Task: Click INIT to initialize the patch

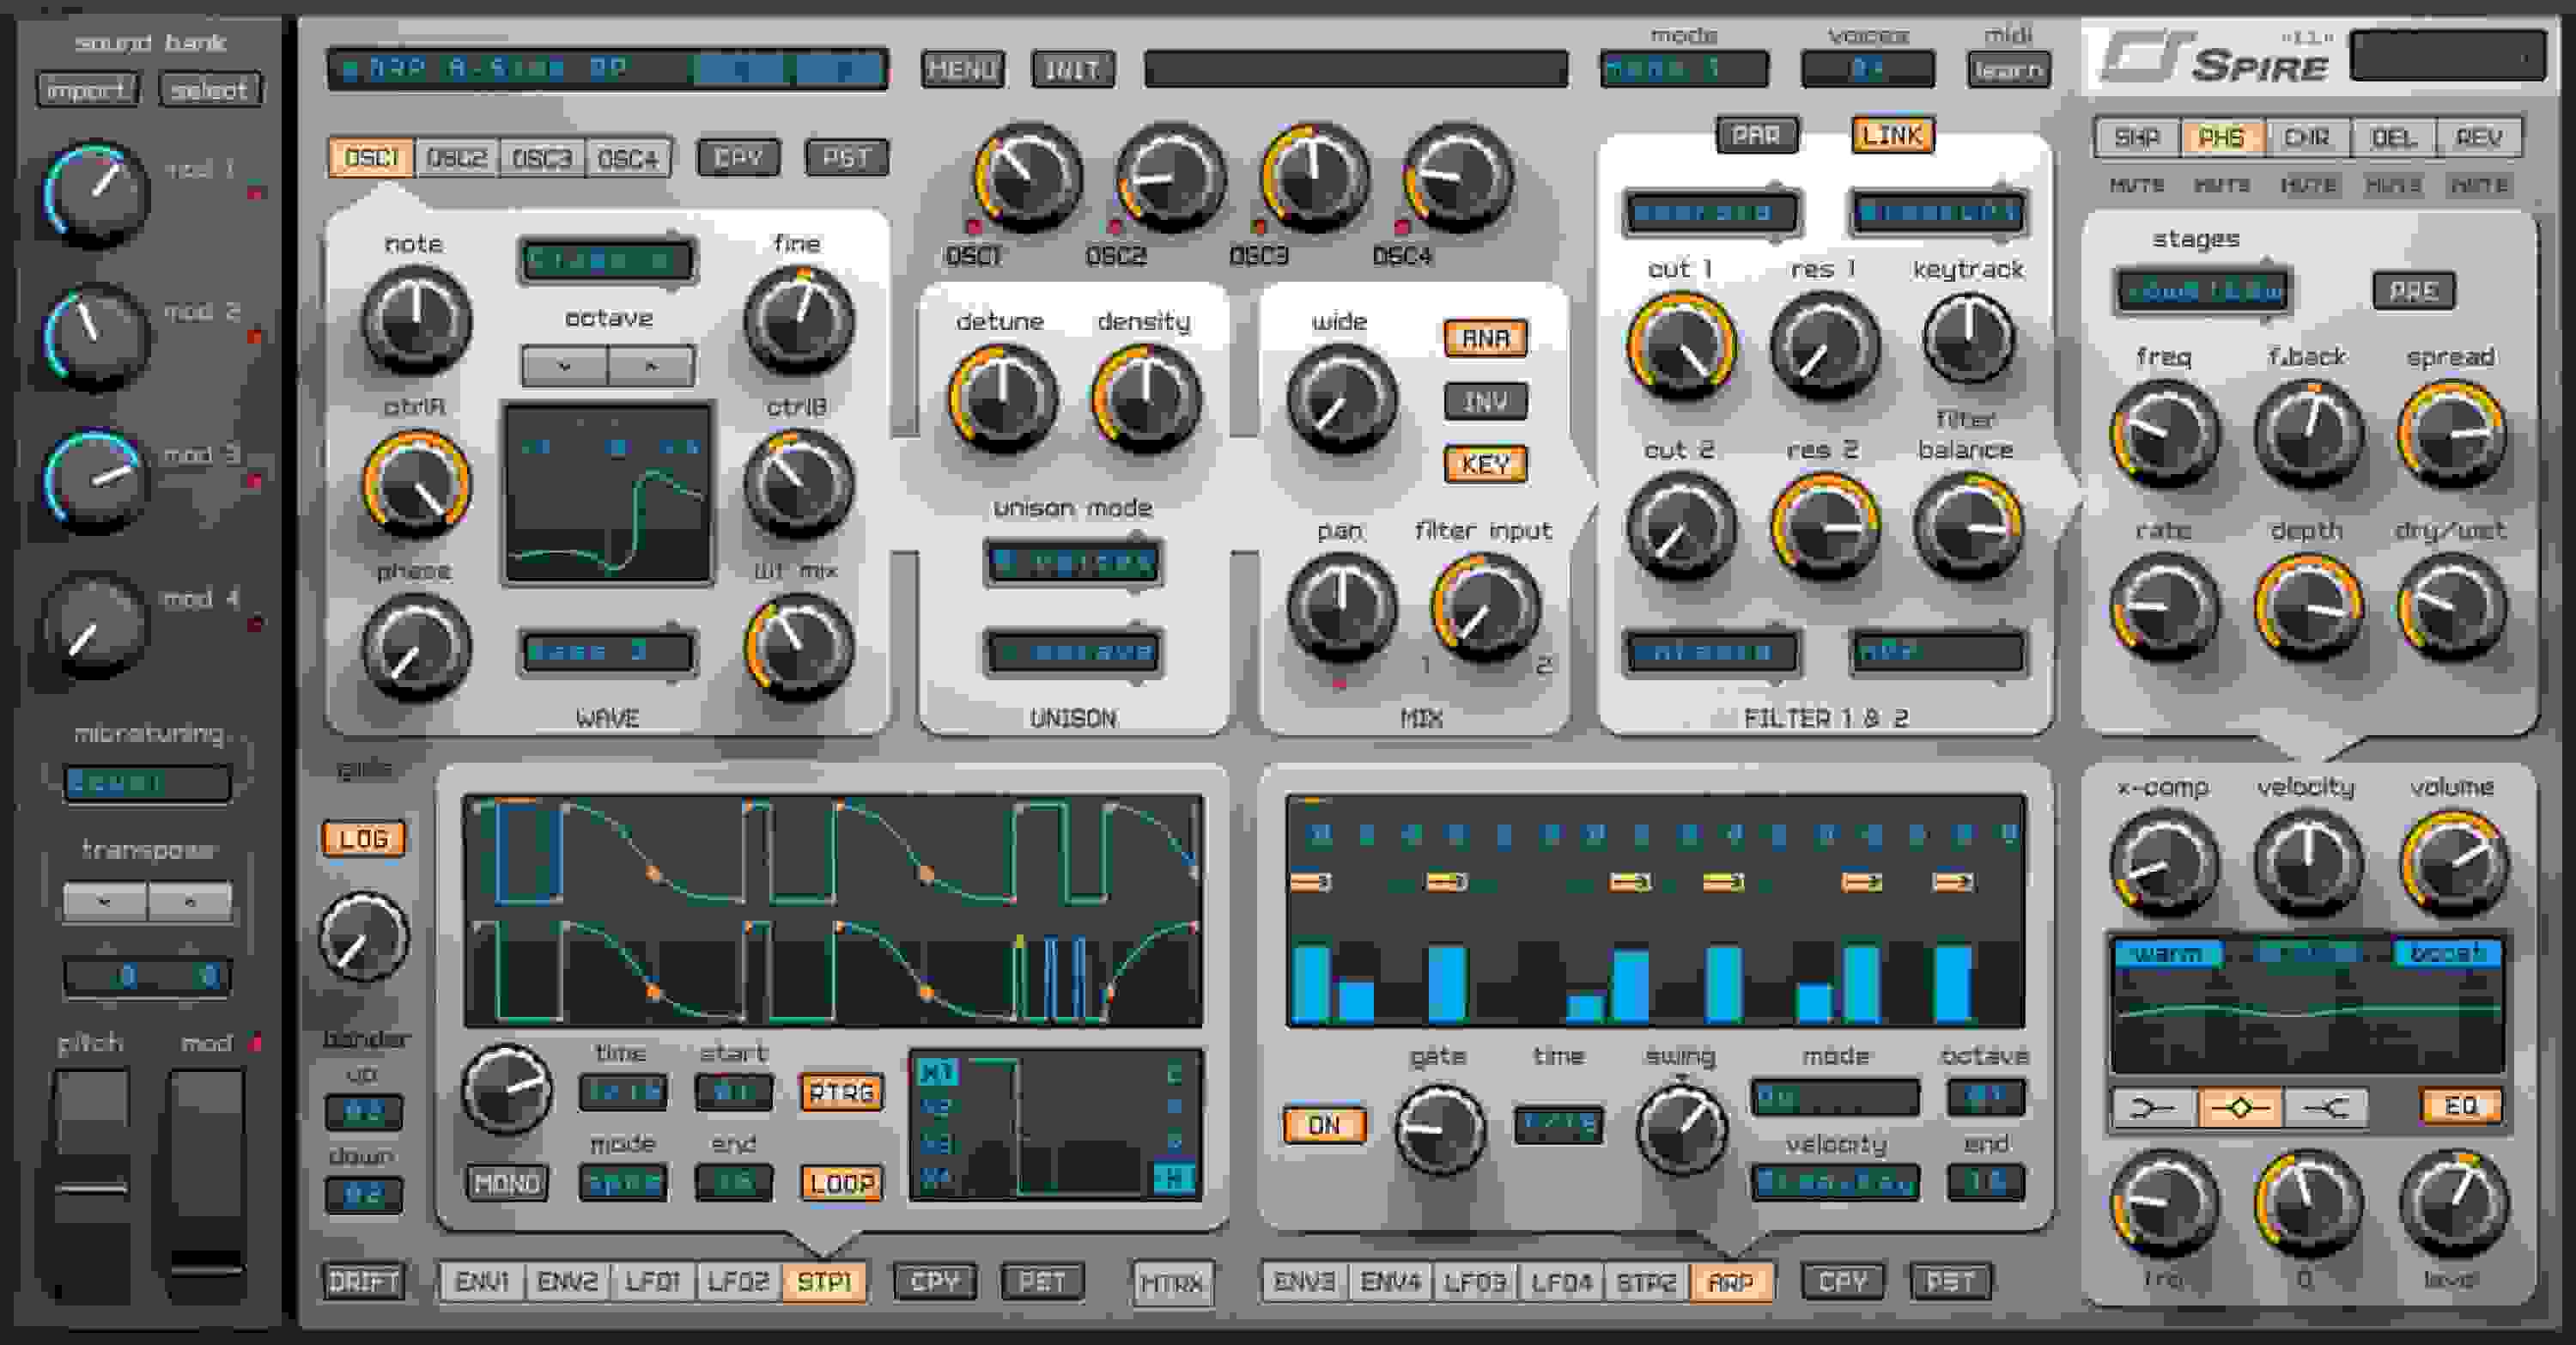Action: coord(1073,70)
